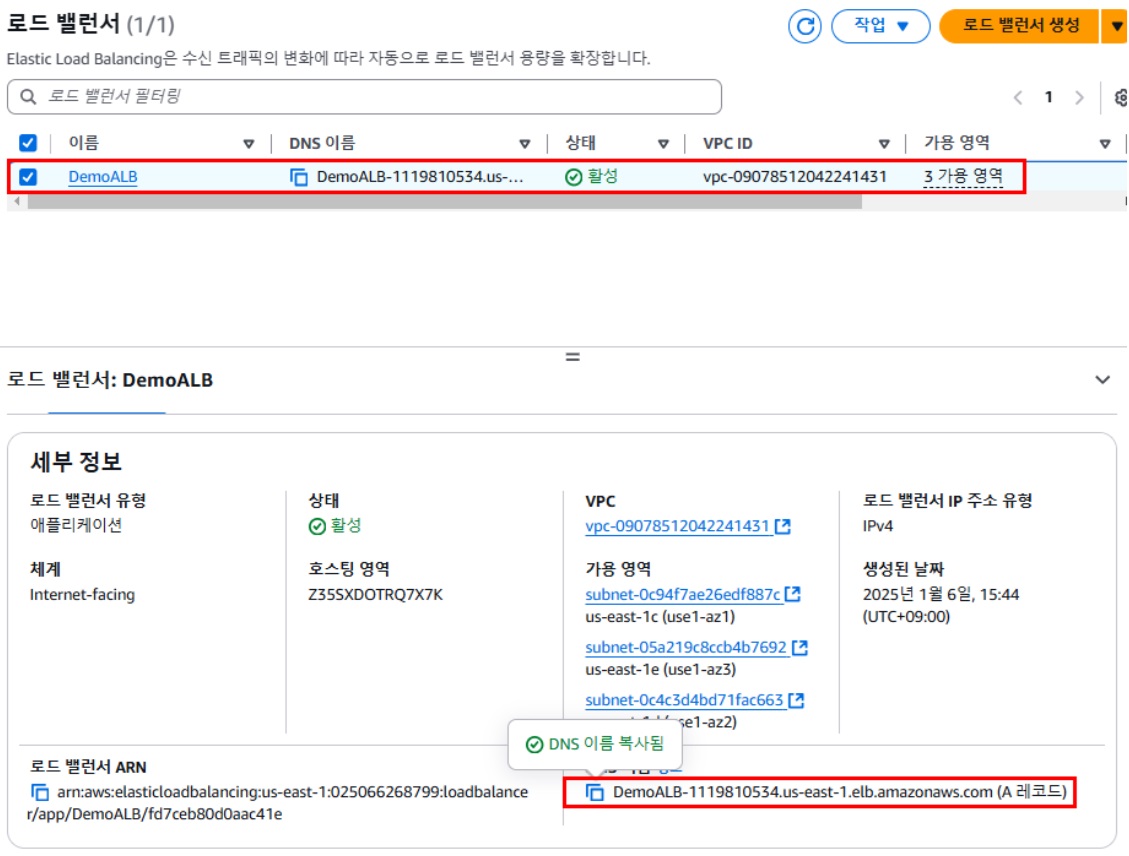Click the Internet-facing scheme value
This screenshot has height=856, width=1129.
pyautogui.click(x=82, y=595)
